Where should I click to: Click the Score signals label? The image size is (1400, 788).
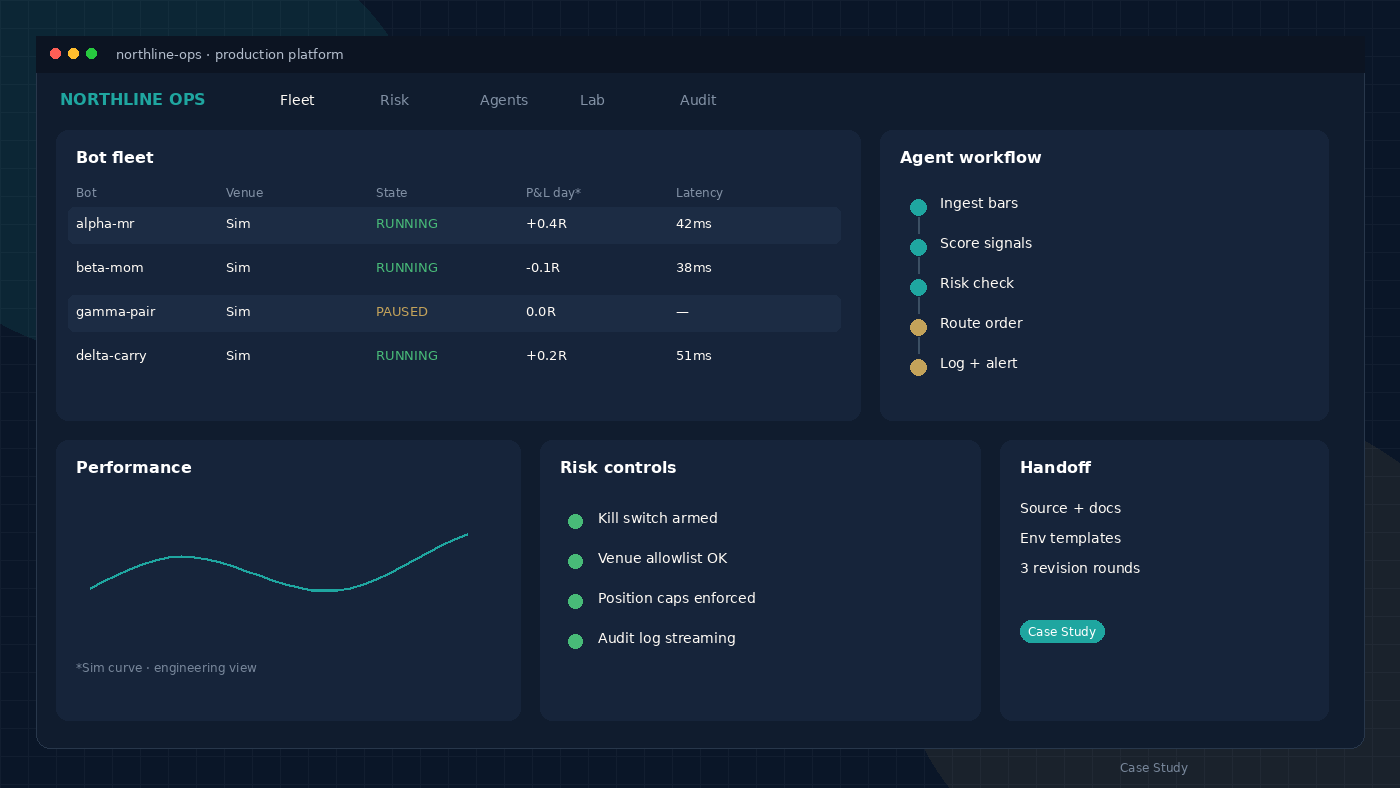986,243
